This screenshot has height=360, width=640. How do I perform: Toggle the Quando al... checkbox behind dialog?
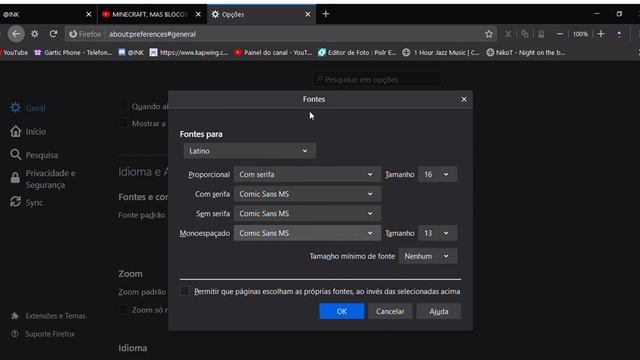(x=123, y=106)
